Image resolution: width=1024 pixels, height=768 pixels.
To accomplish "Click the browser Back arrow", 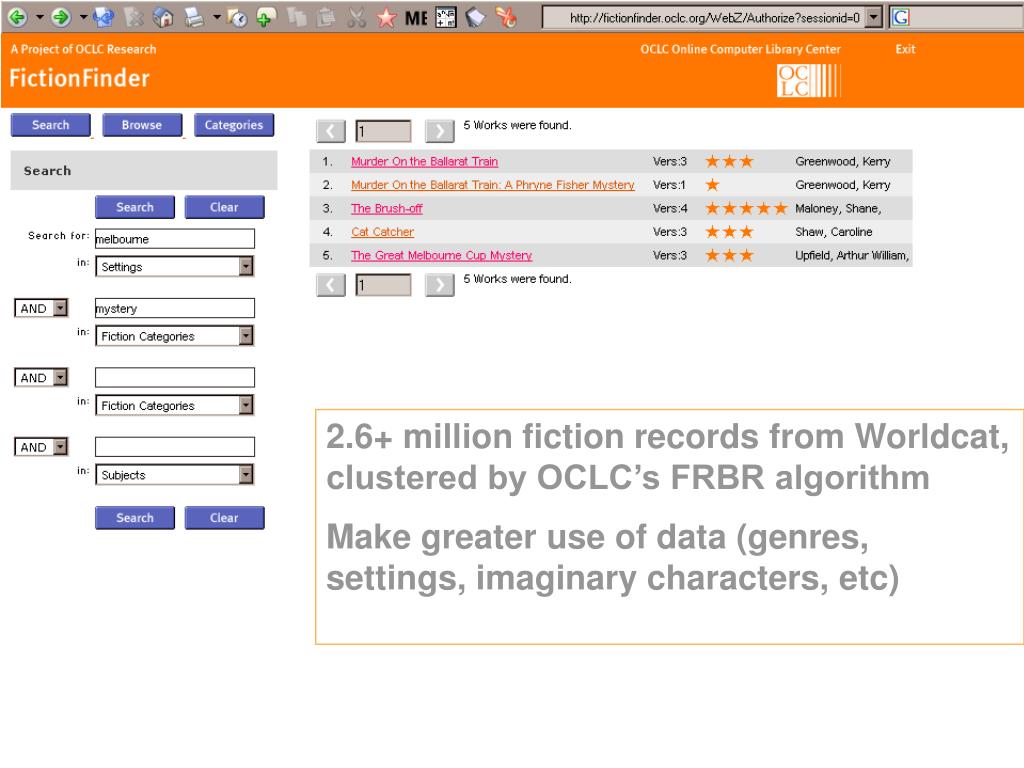I will click(x=18, y=17).
